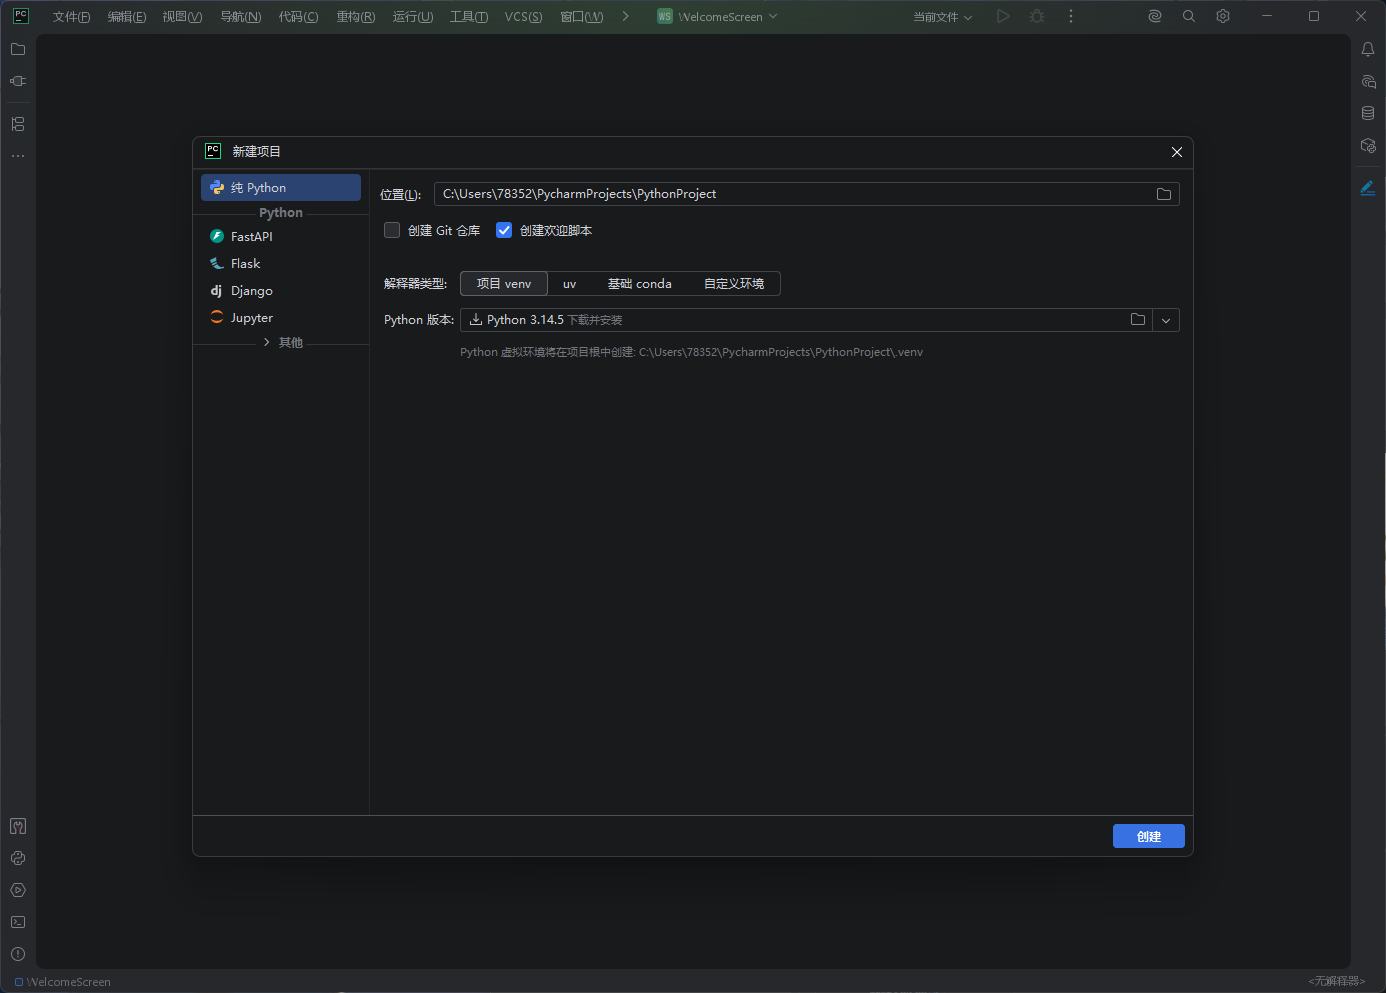Open the Notifications bell icon
1386x993 pixels.
coord(1368,49)
